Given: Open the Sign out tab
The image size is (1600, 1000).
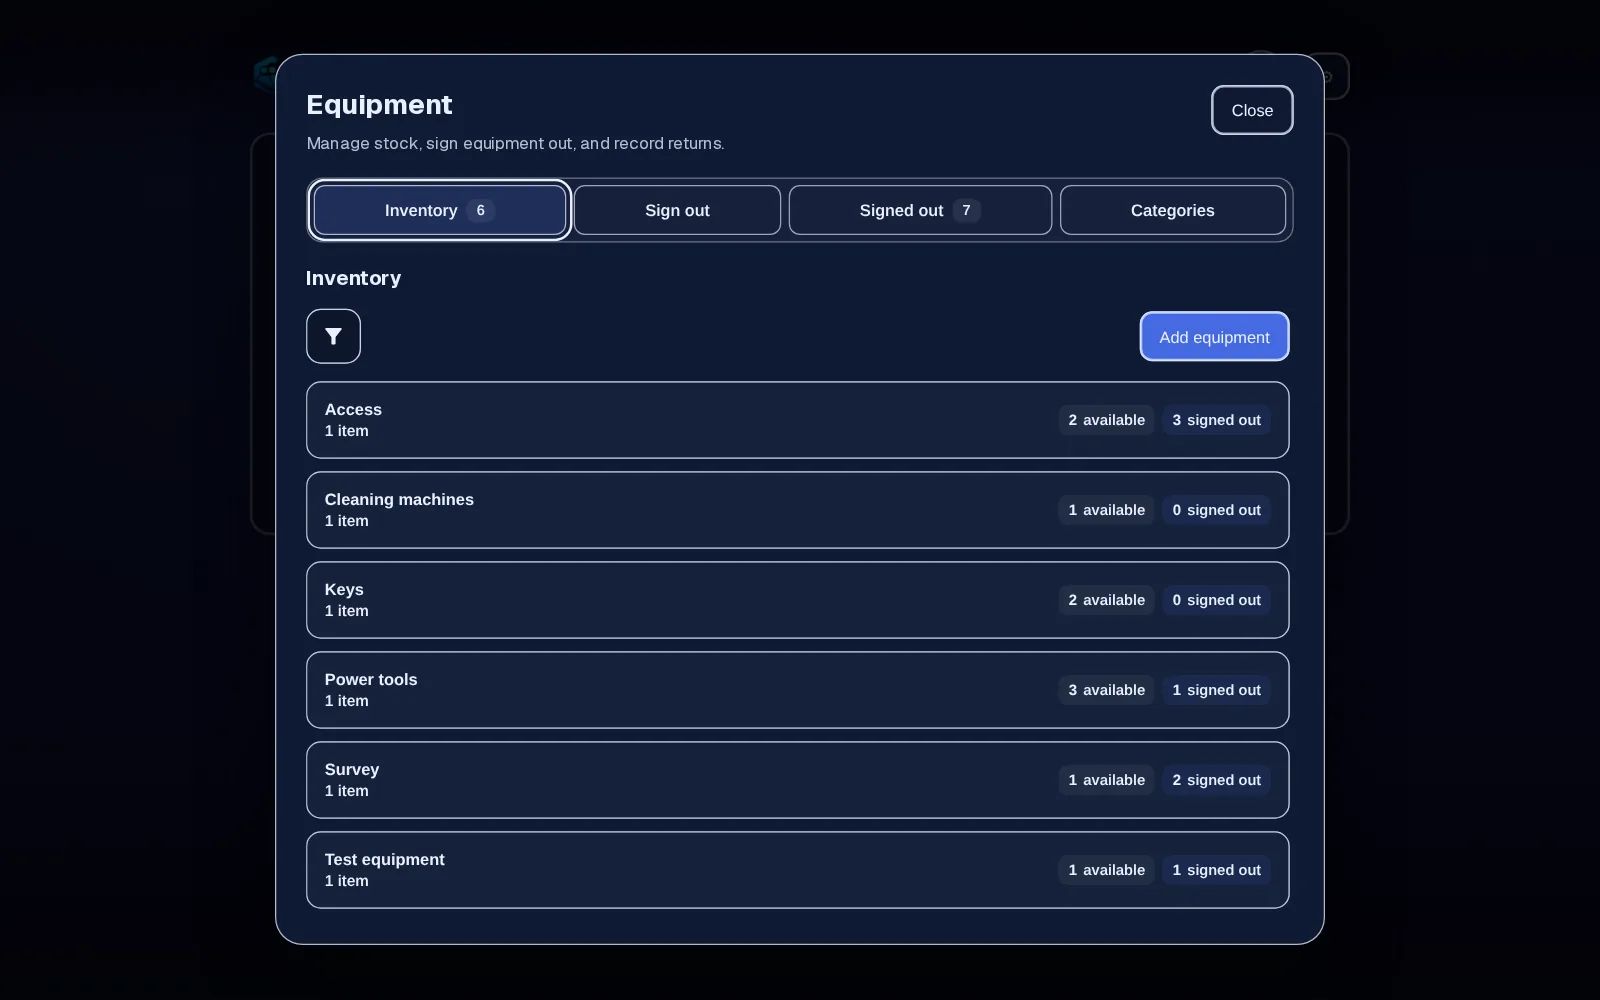Looking at the screenshot, I should coord(677,210).
